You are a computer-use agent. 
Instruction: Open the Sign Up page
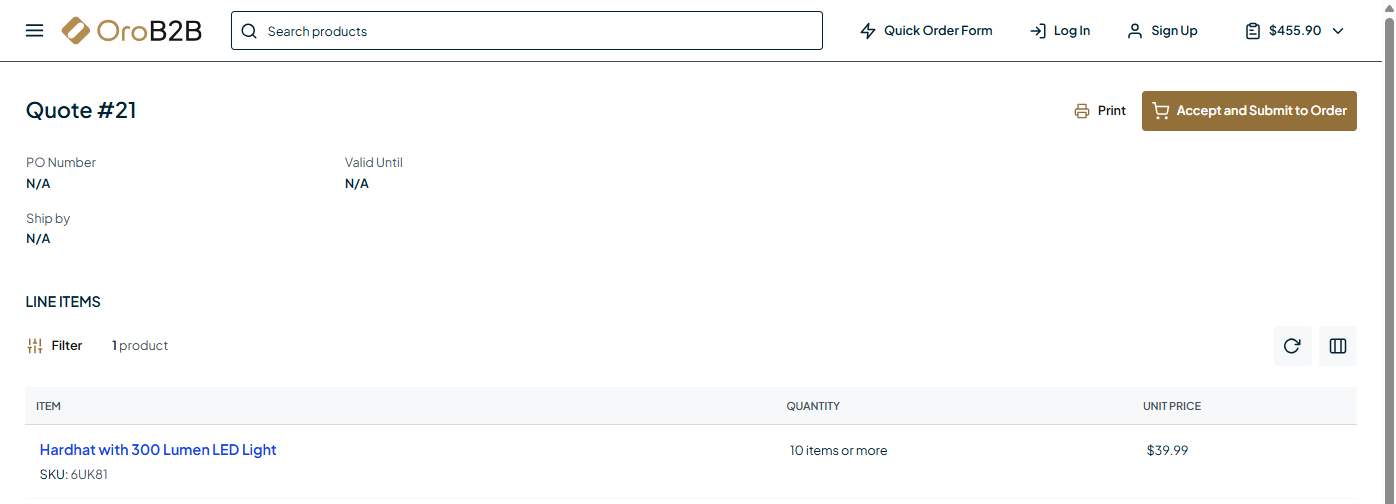(1173, 31)
